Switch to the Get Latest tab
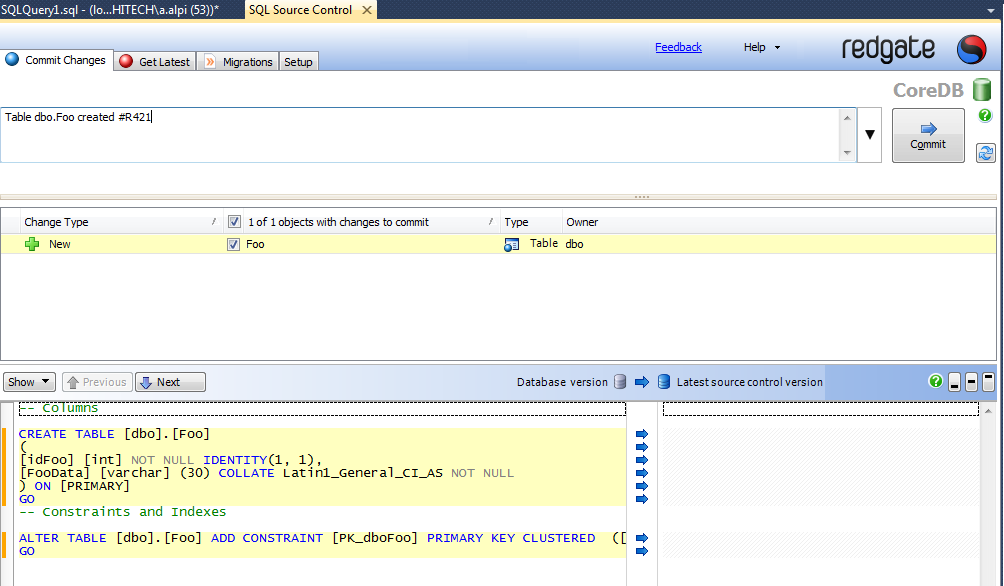The image size is (1004, 586). click(x=155, y=62)
